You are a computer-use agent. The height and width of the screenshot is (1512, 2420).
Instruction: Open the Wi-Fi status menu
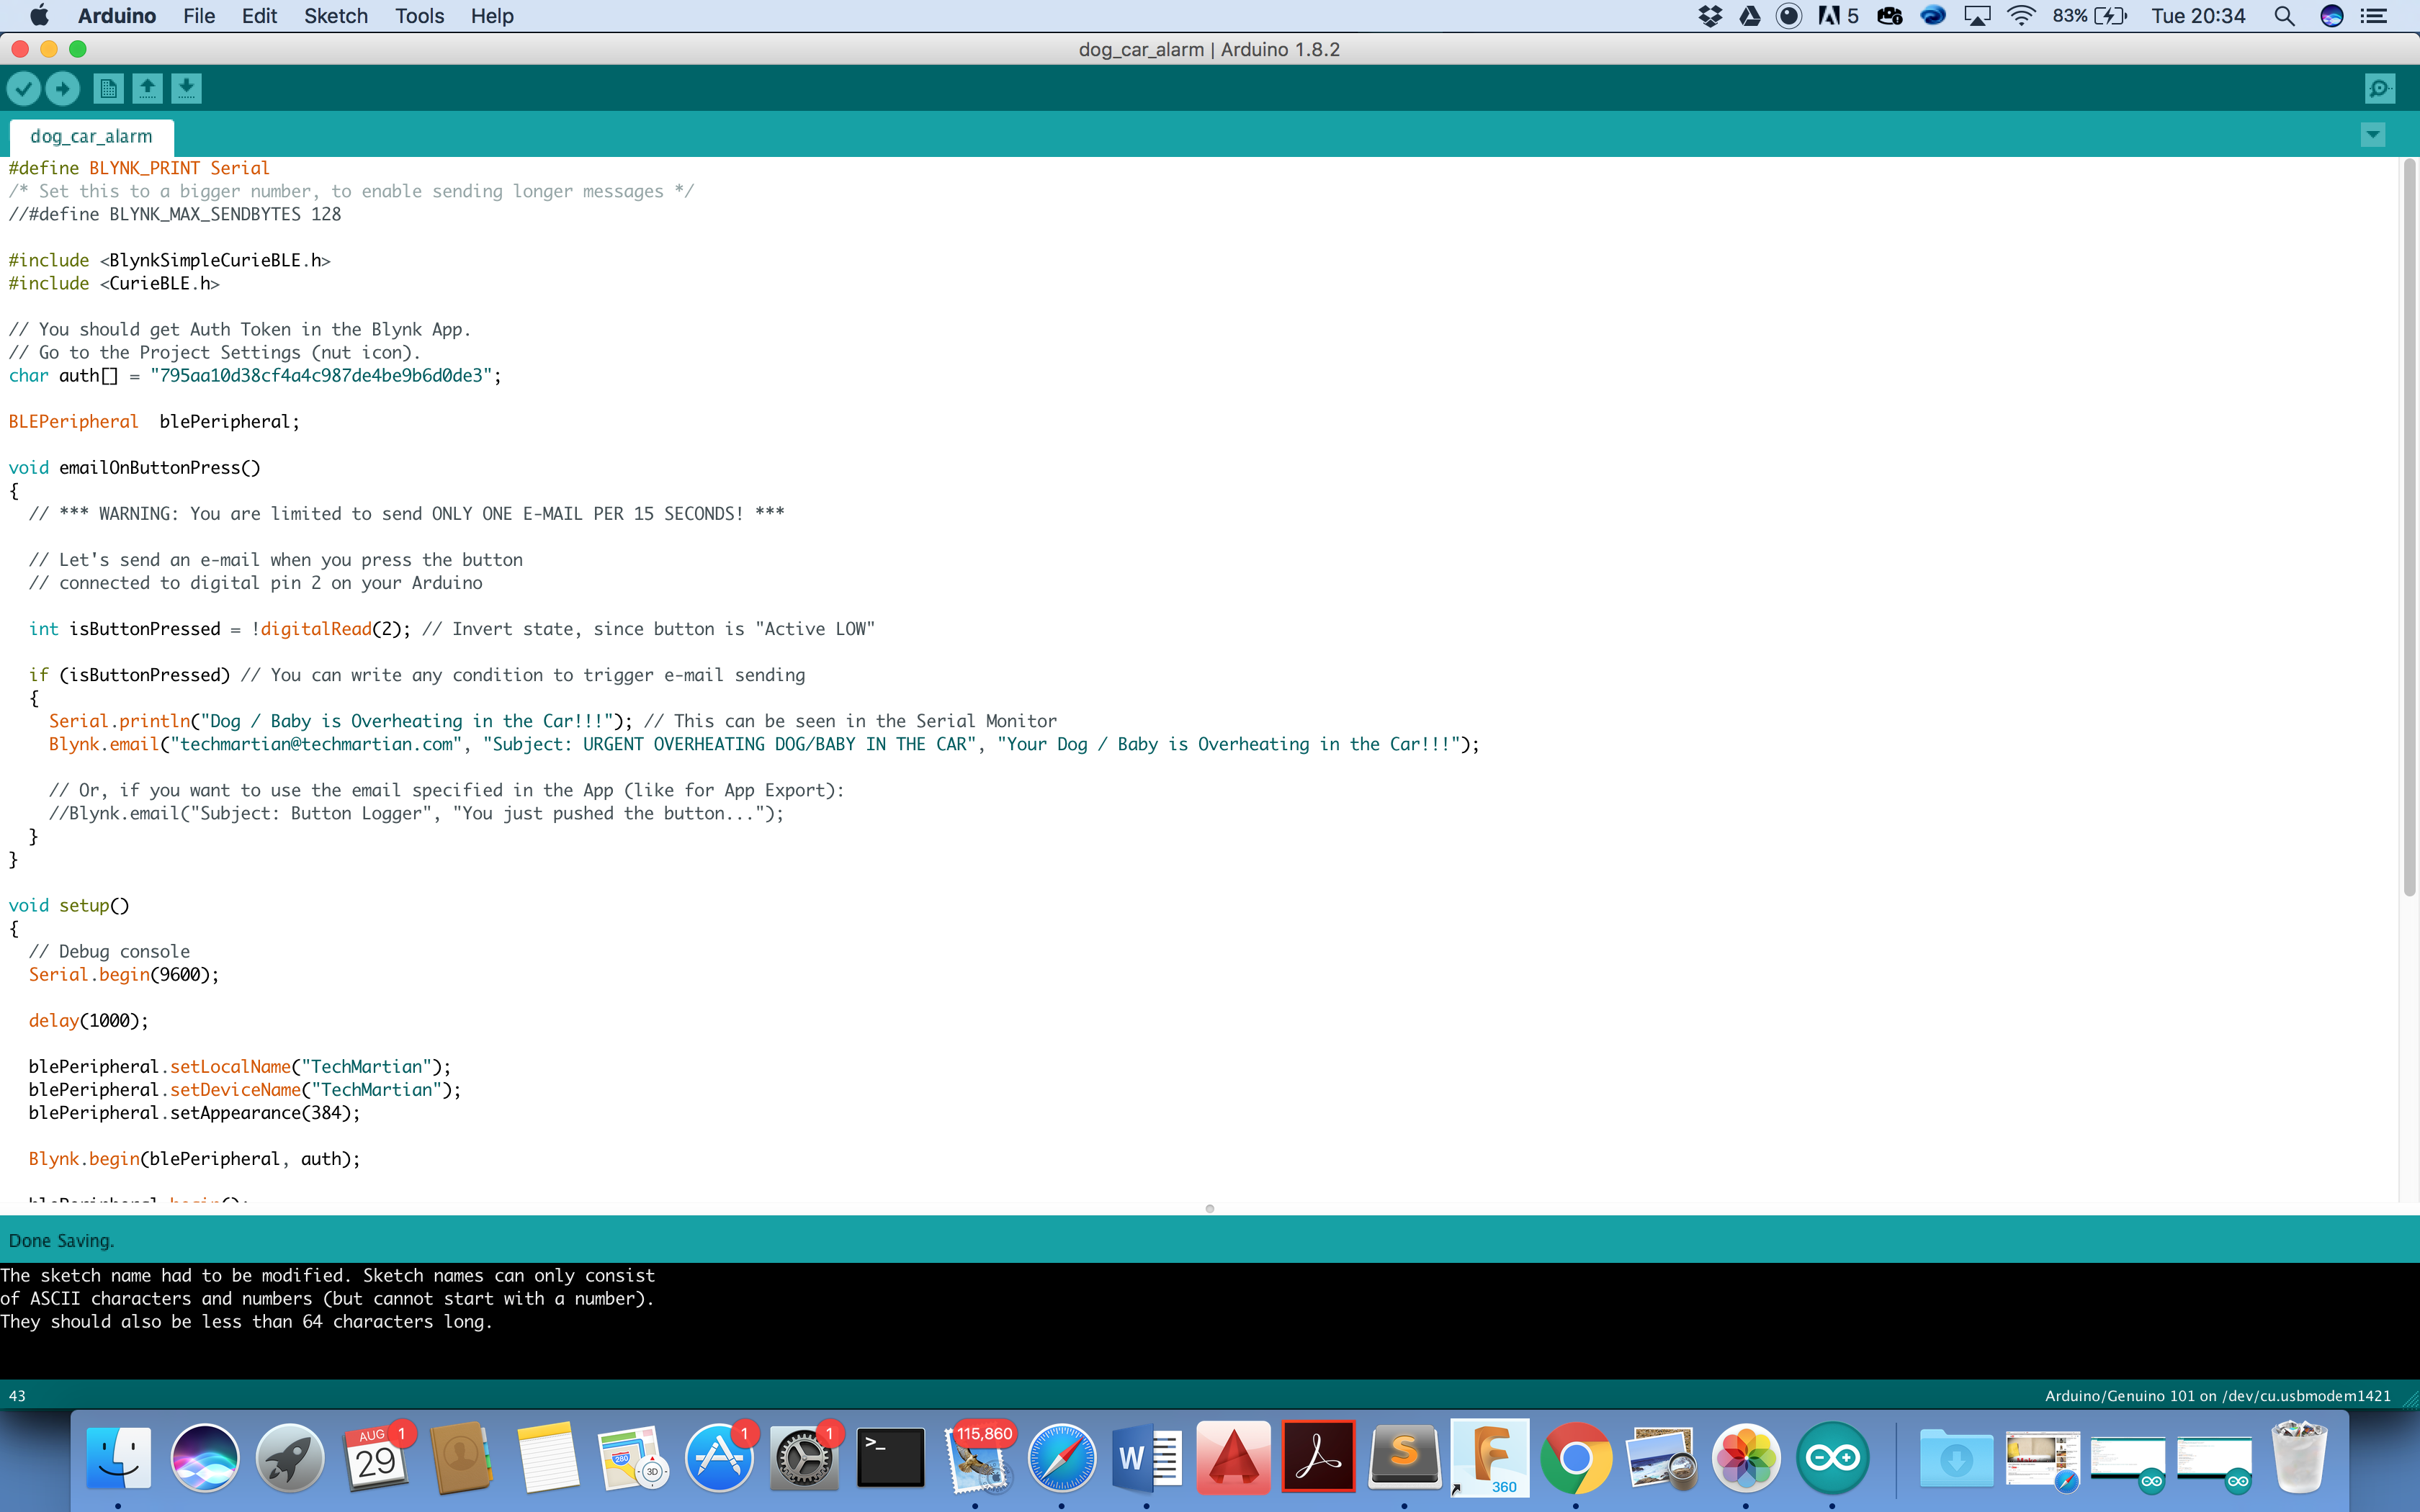[2021, 16]
